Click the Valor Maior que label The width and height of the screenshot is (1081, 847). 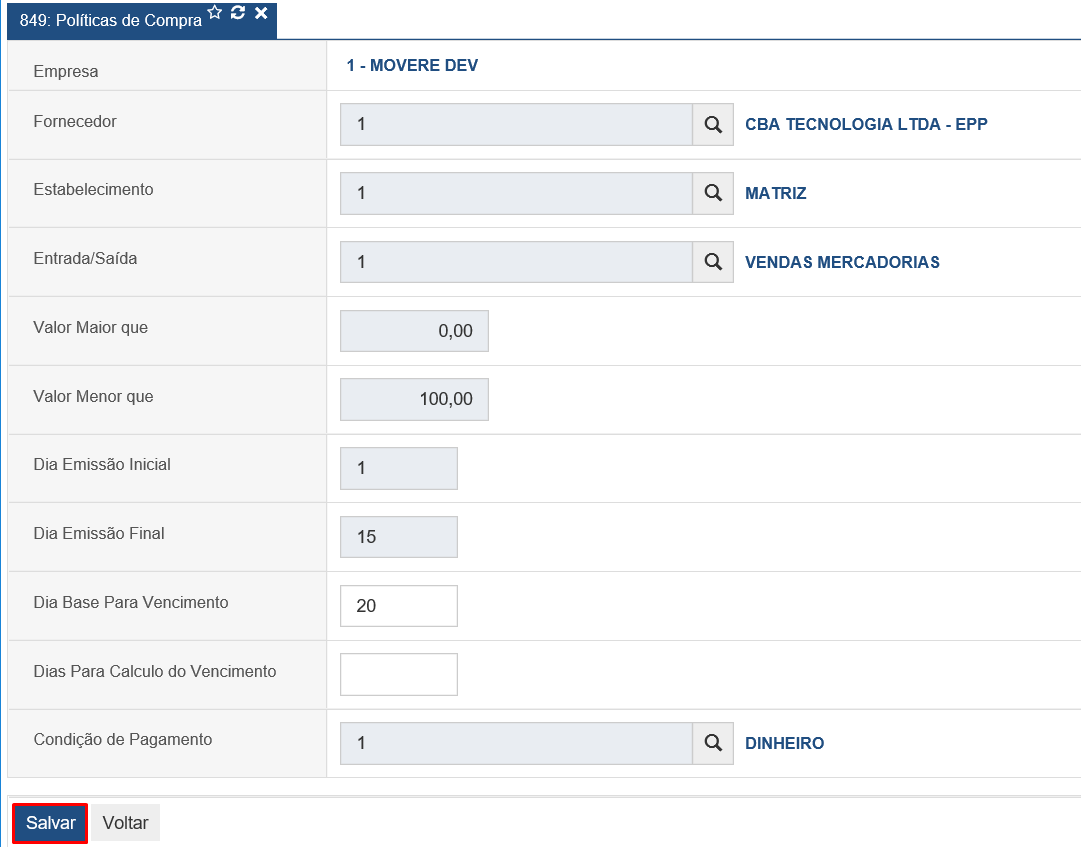pyautogui.click(x=90, y=327)
